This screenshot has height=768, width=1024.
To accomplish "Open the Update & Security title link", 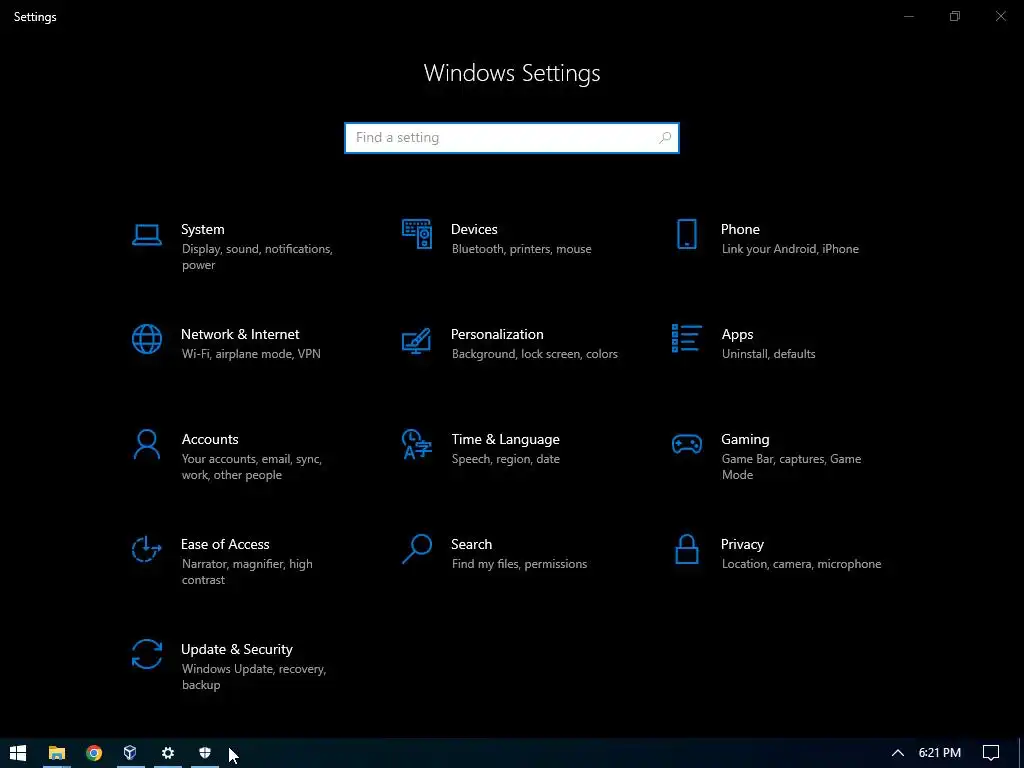I will (236, 649).
